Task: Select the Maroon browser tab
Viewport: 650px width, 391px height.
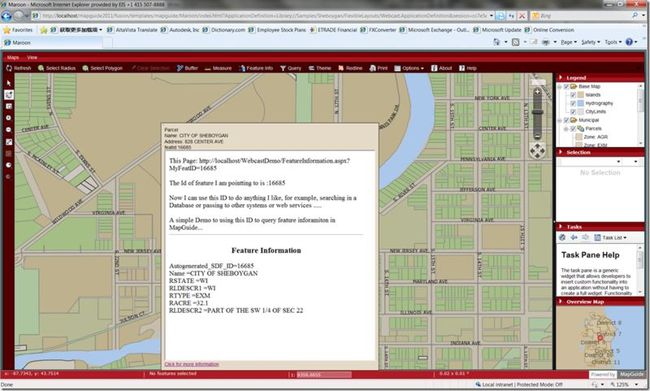Action: tap(52, 42)
